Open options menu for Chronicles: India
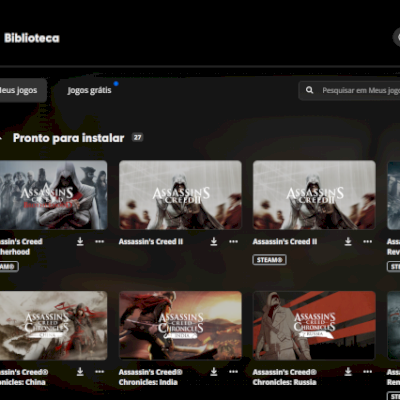The width and height of the screenshot is (400, 400). point(233,371)
